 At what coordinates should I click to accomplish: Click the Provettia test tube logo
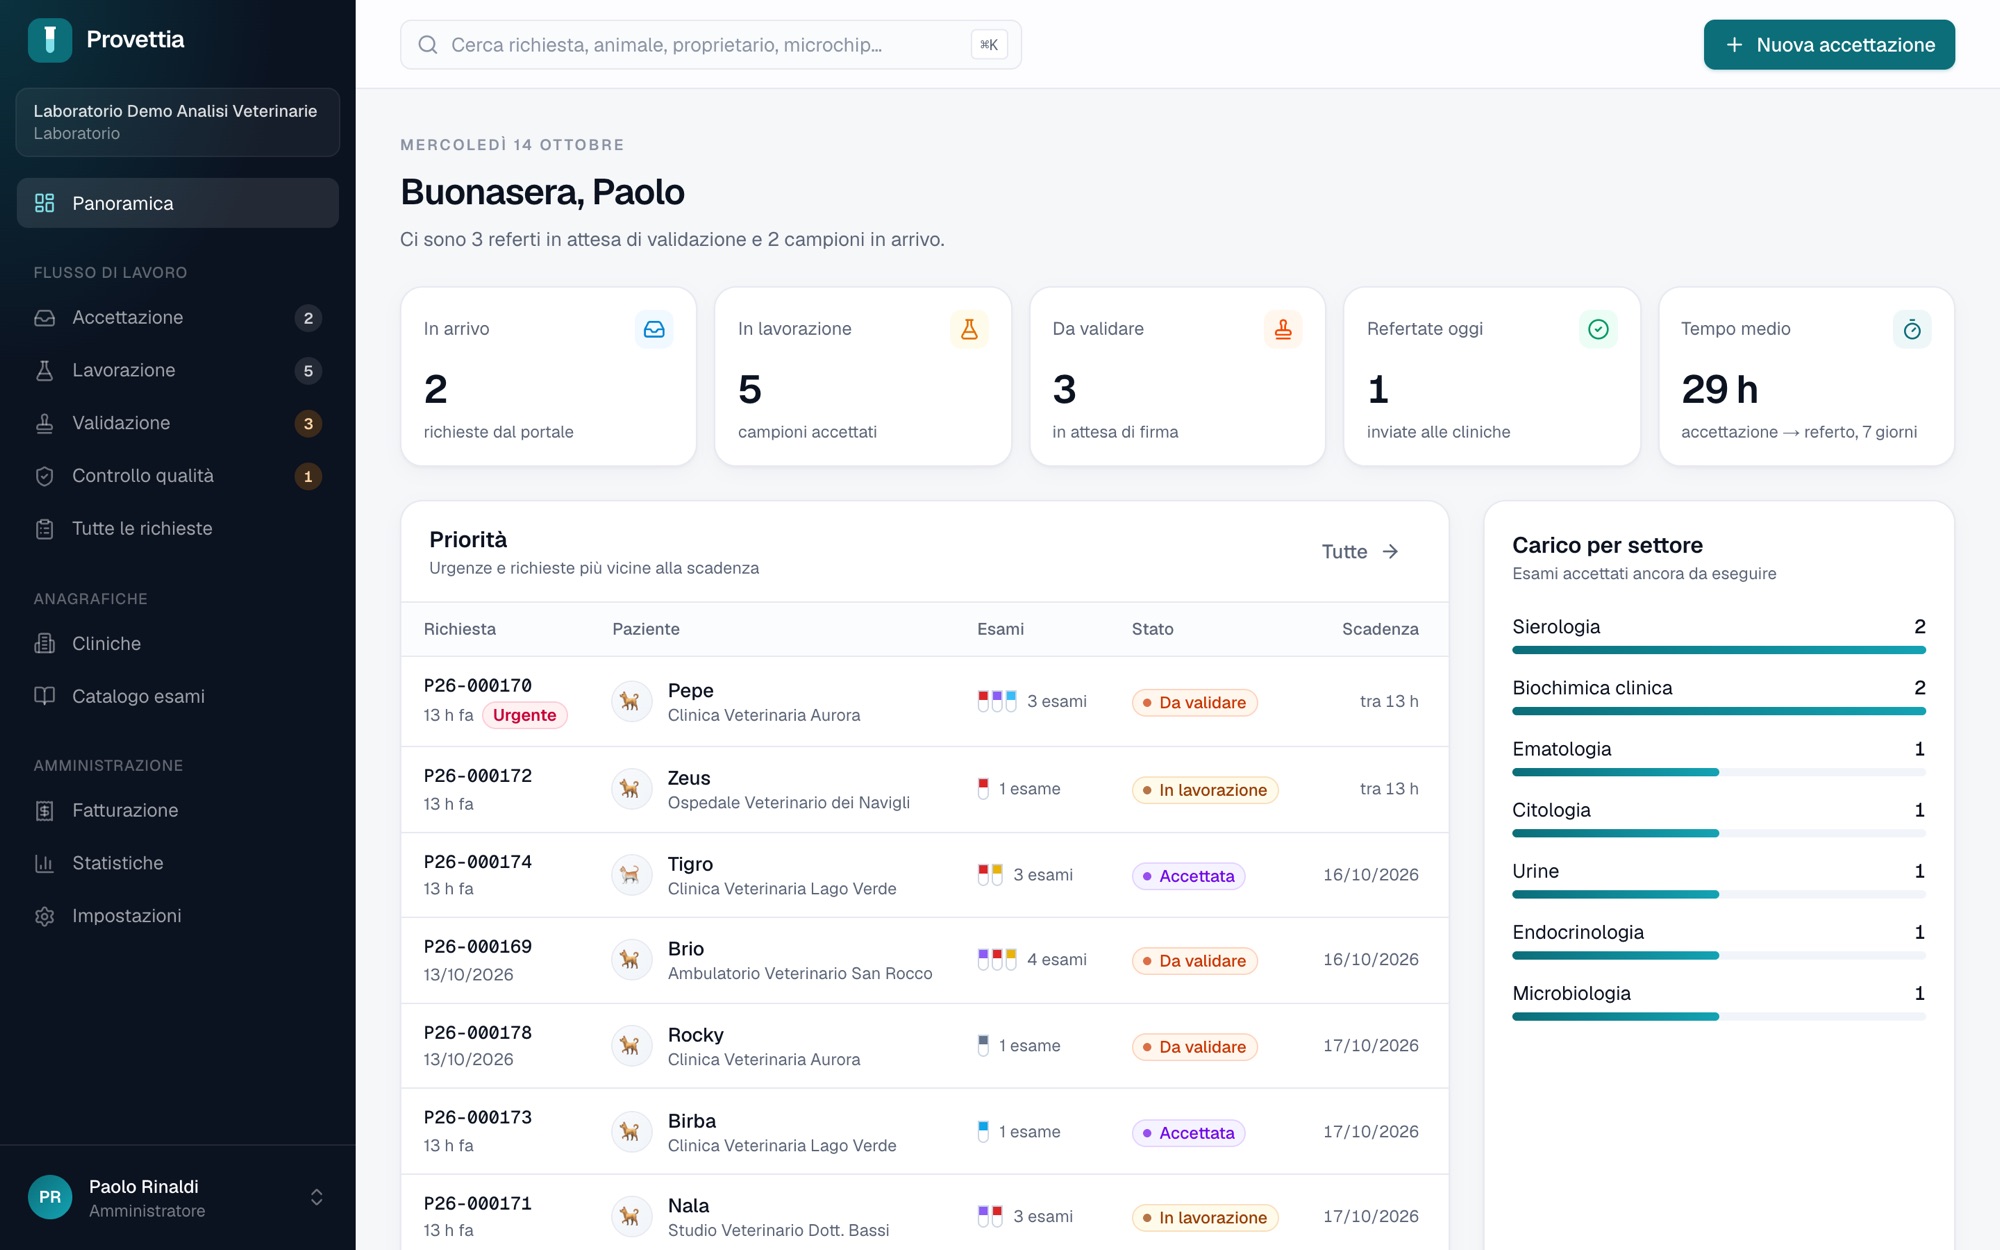[50, 40]
